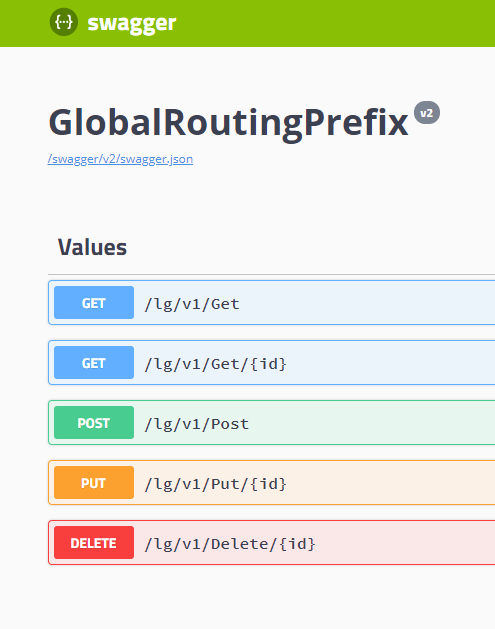495x629 pixels.
Task: Select the /lg/v1/Delete/{id} path text
Action: tap(230, 544)
